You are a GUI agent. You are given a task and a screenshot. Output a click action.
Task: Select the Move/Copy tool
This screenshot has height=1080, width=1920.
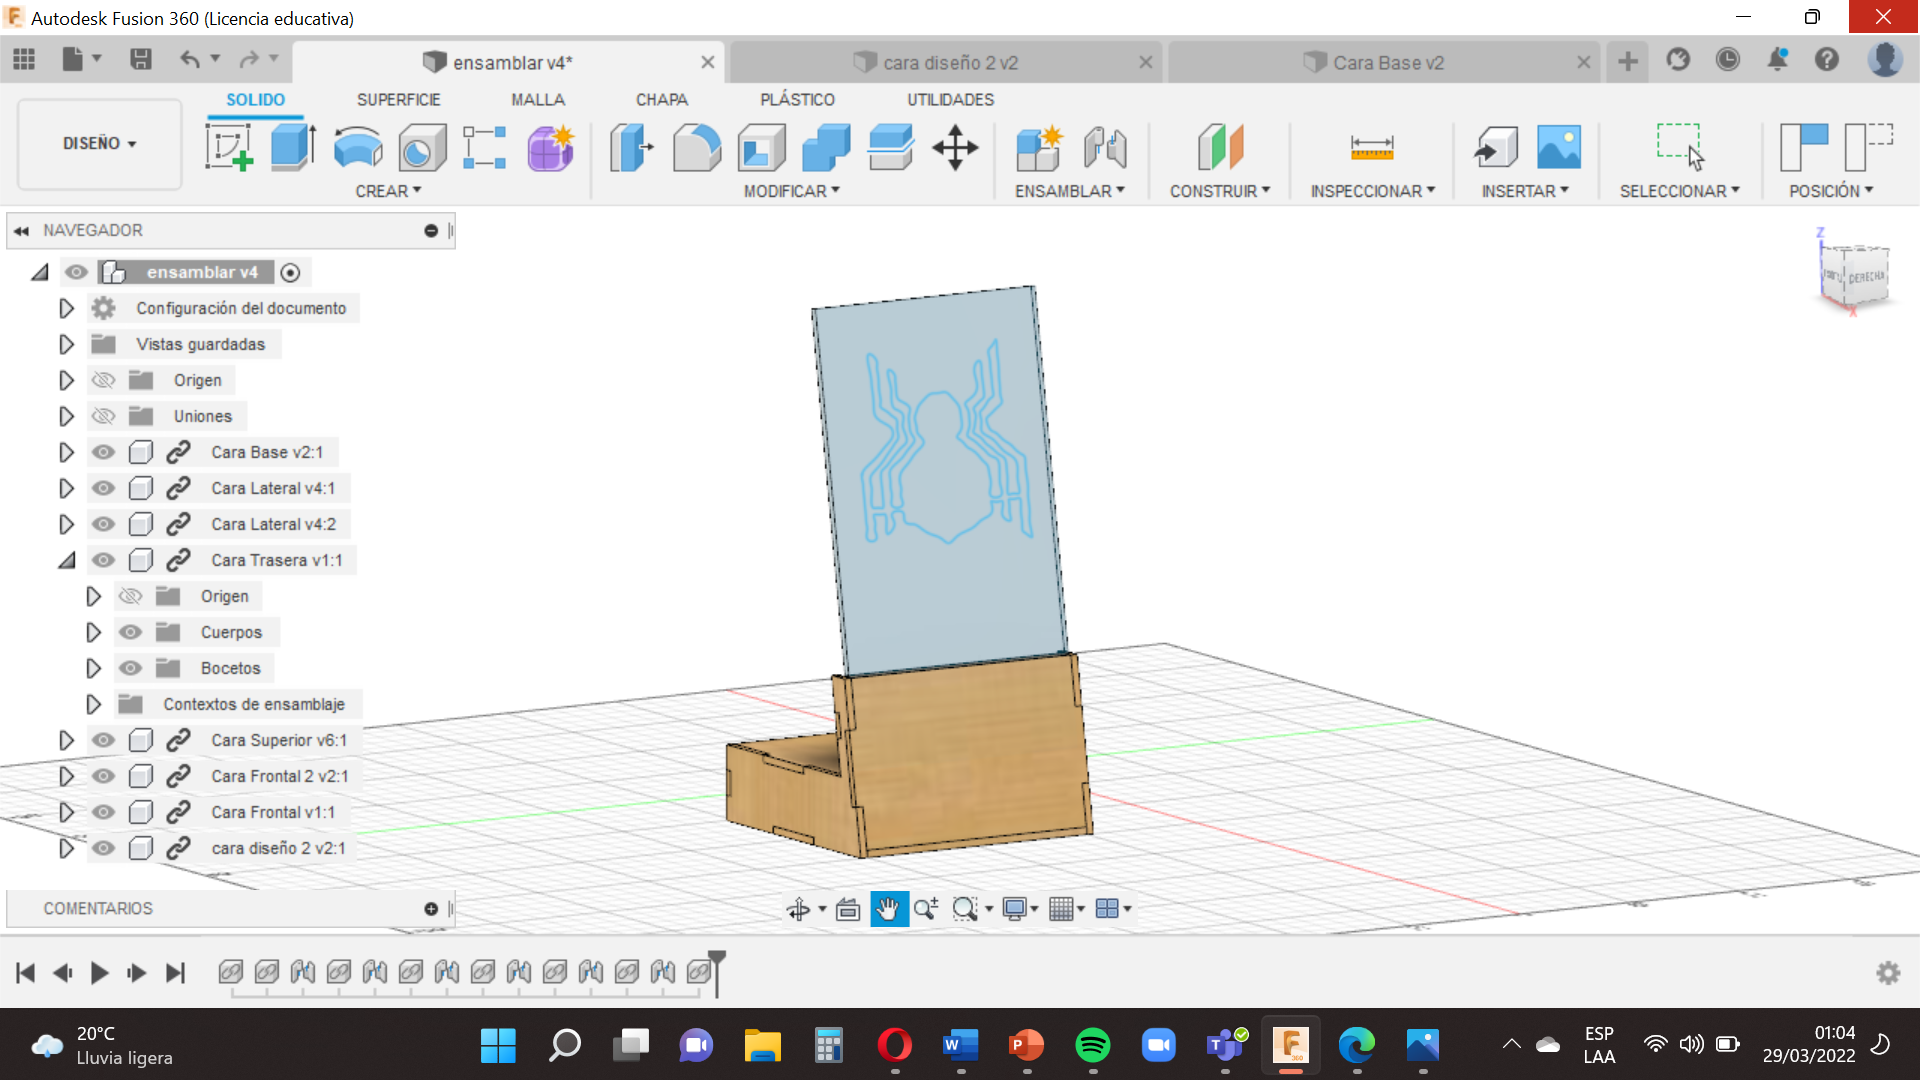click(x=955, y=148)
